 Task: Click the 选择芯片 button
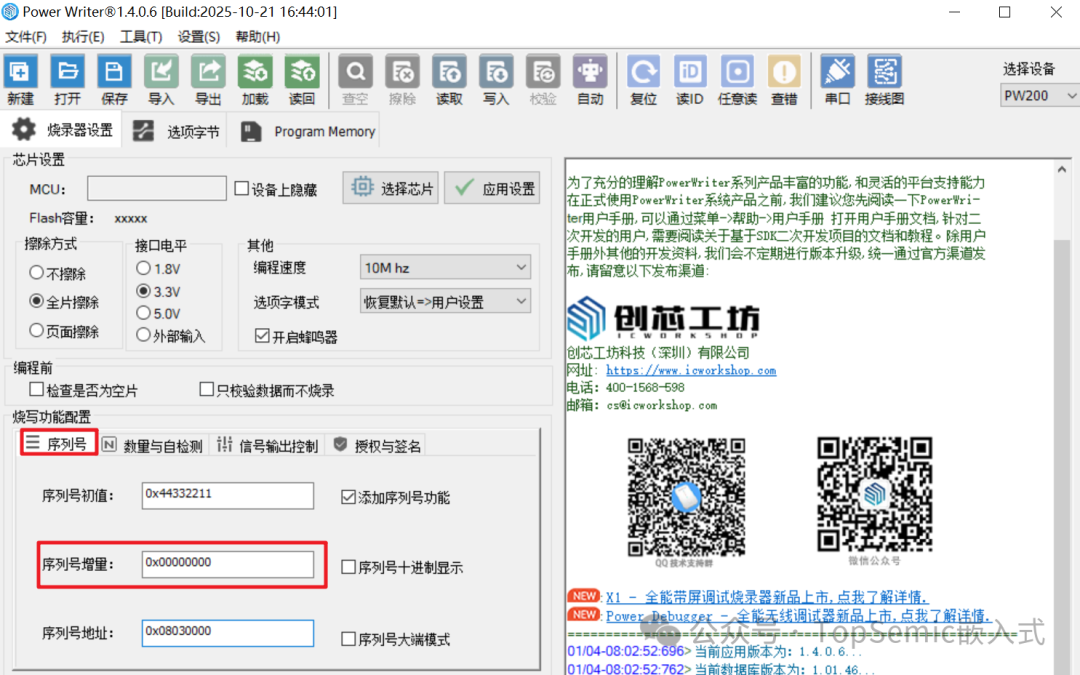[x=390, y=188]
